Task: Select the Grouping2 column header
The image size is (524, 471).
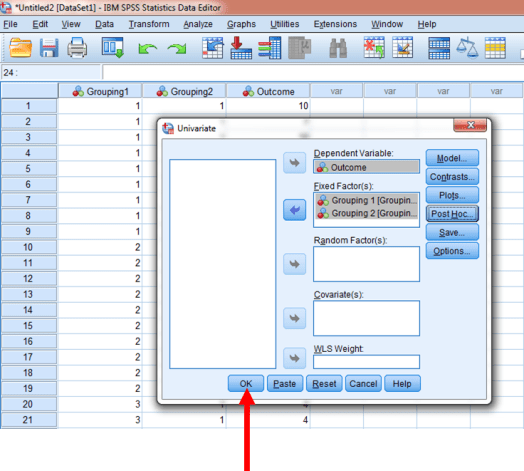Action: pos(184,91)
